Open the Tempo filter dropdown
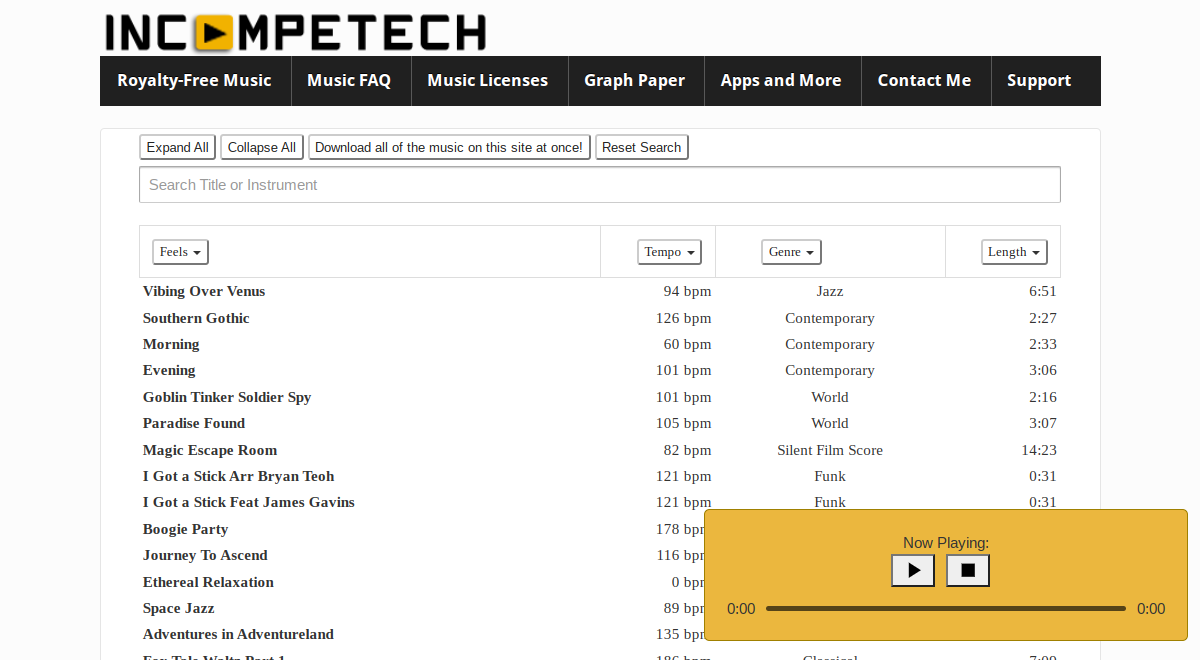 [669, 252]
